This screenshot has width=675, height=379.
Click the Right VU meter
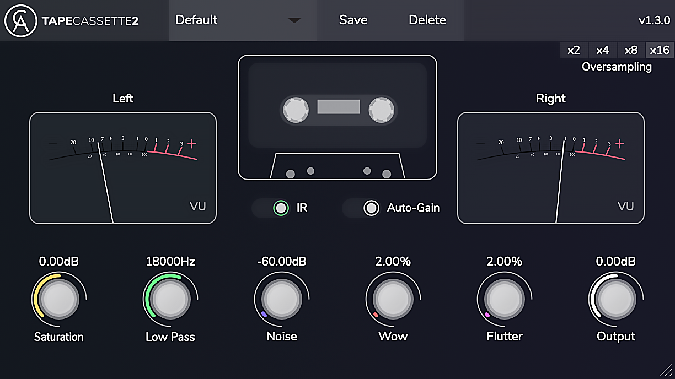(x=551, y=168)
